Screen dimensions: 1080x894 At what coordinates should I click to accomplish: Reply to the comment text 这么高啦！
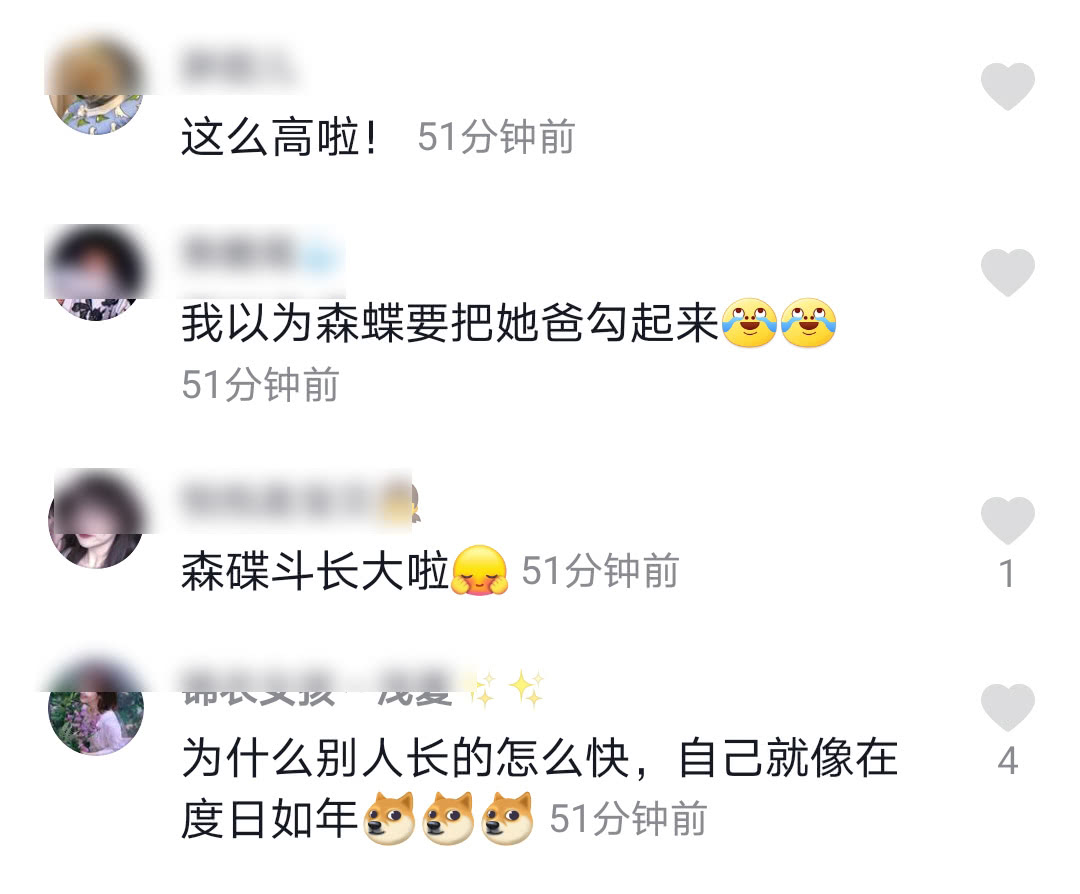tap(280, 136)
